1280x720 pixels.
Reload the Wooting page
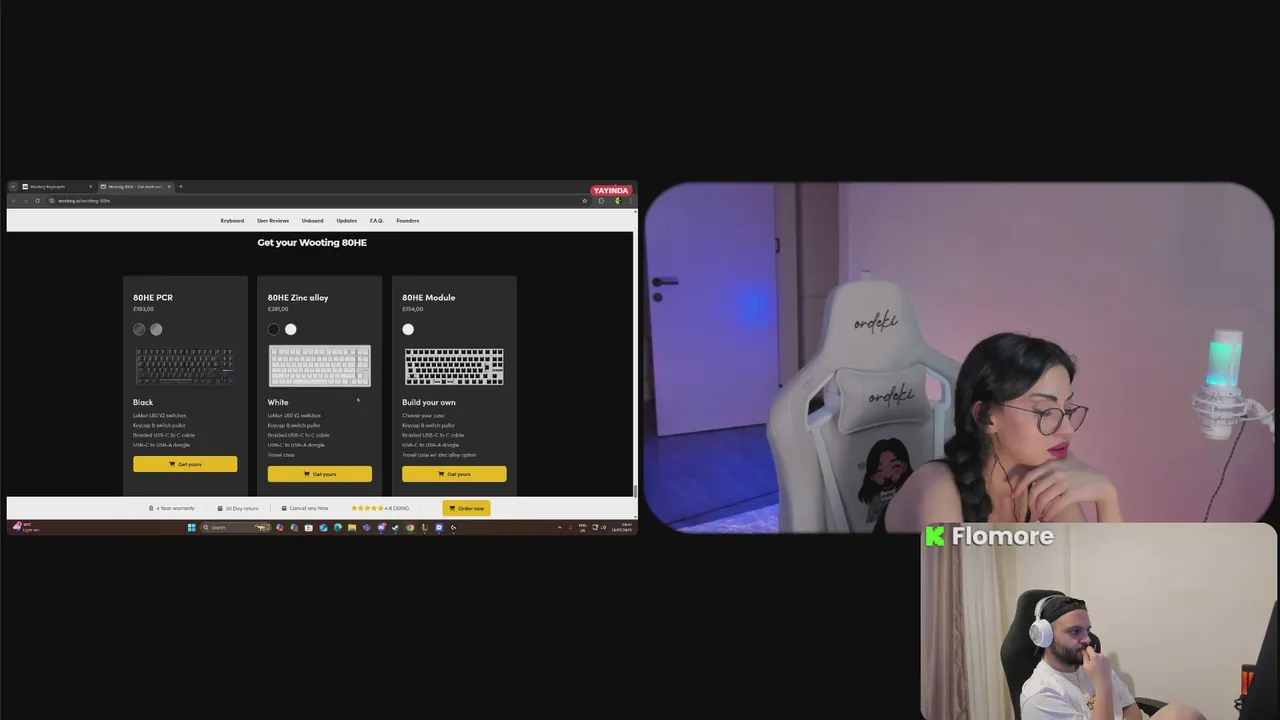37,201
